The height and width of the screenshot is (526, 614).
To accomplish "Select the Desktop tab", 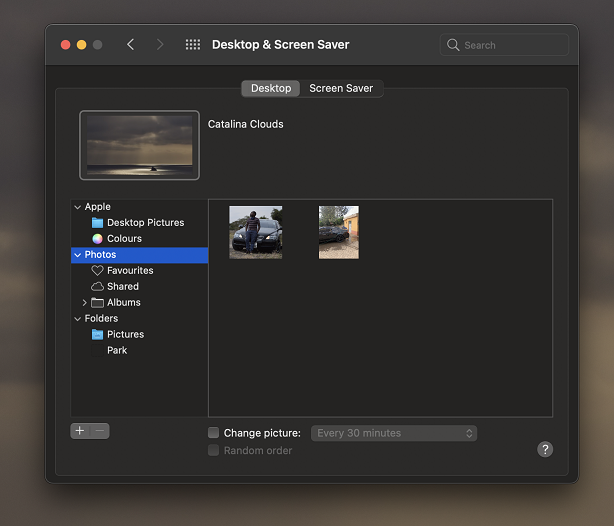I will click(x=271, y=88).
